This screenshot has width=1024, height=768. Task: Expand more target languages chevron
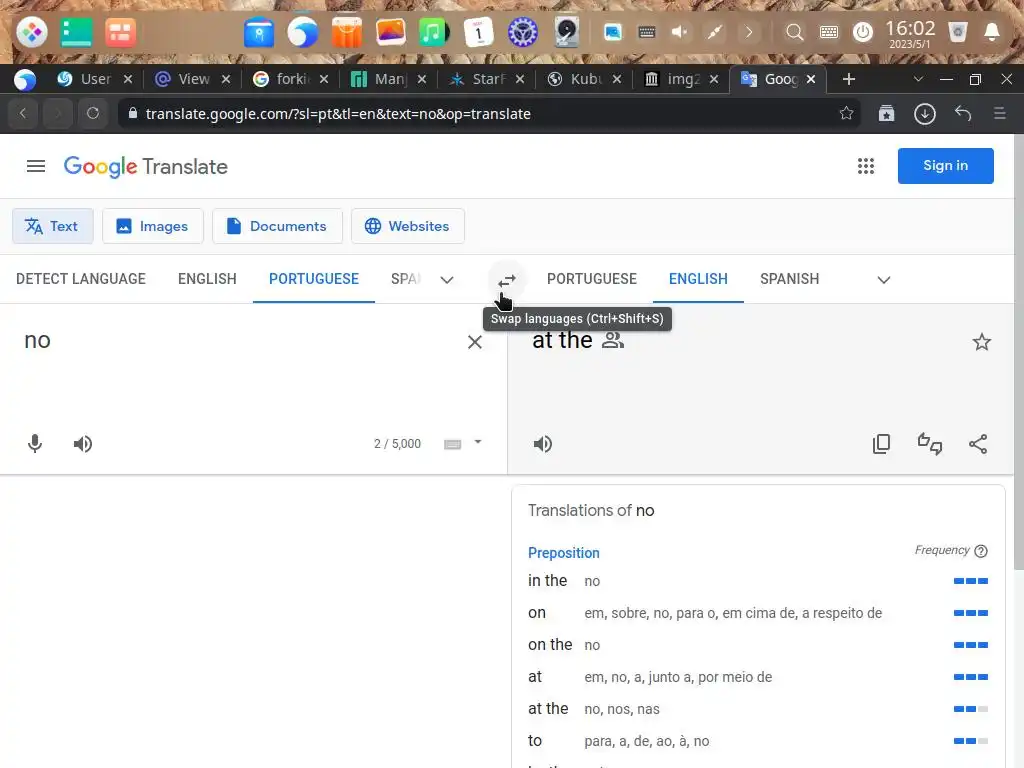pyautogui.click(x=884, y=280)
